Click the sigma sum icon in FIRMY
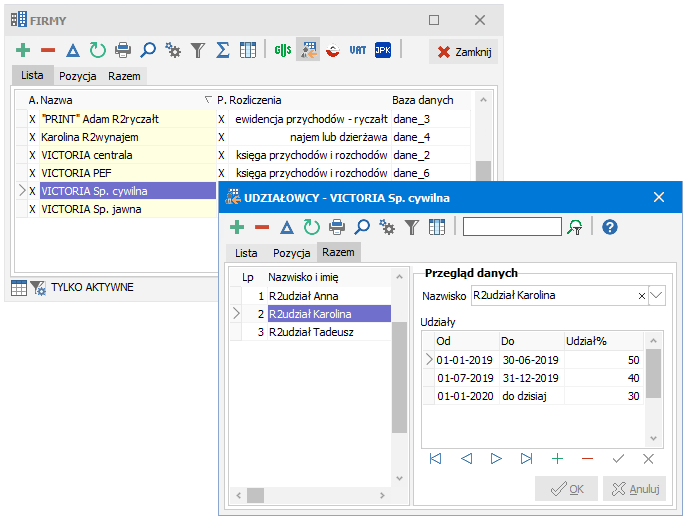This screenshot has width=686, height=521. click(x=223, y=50)
